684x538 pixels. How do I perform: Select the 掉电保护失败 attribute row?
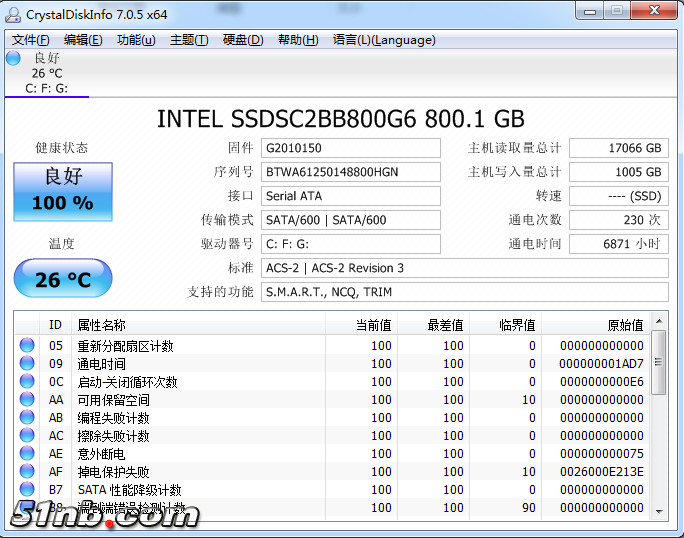tap(332, 471)
